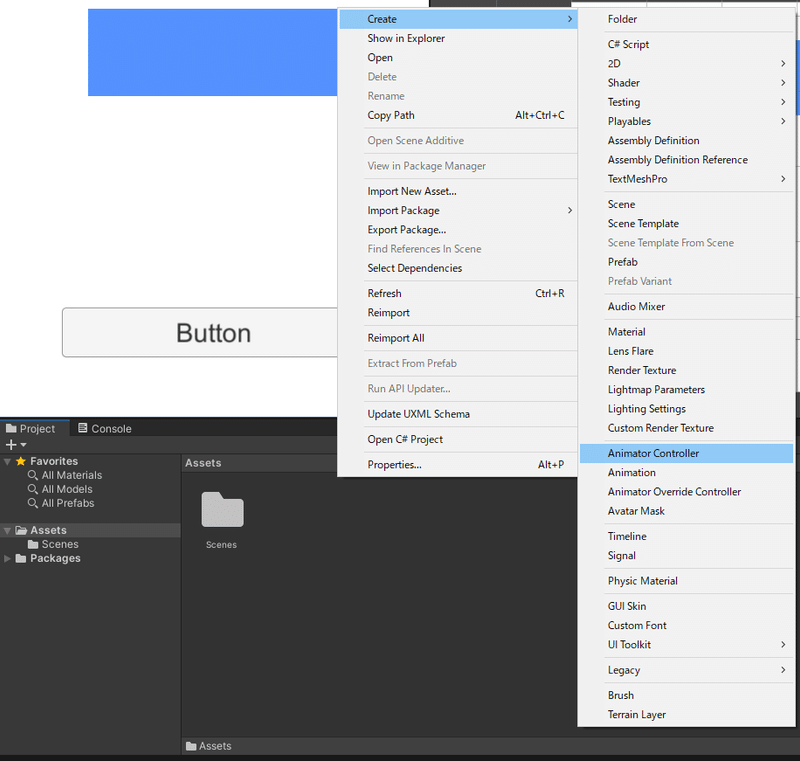This screenshot has width=800, height=761.
Task: Create a Timeline asset
Action: tap(686, 537)
